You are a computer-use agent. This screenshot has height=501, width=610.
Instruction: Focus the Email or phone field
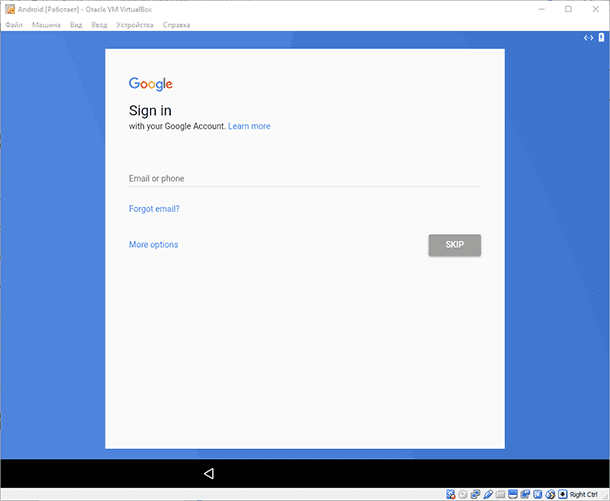[x=305, y=179]
